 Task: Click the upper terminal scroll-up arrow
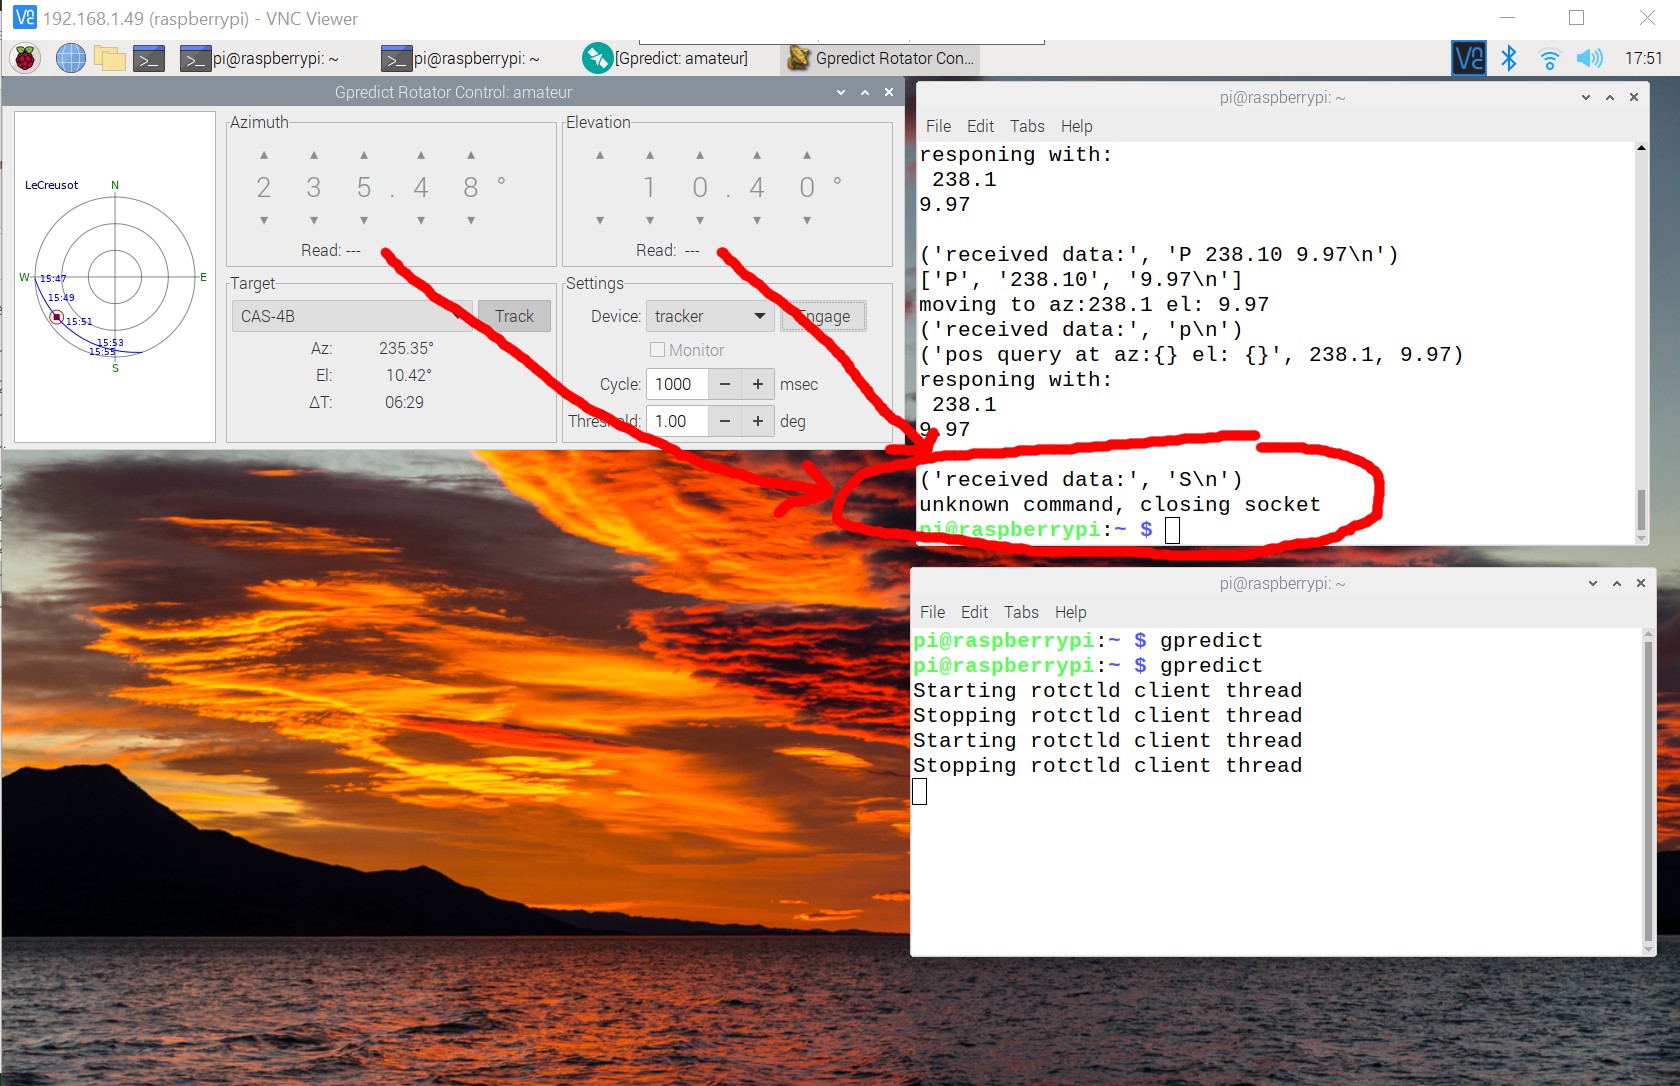(1641, 148)
